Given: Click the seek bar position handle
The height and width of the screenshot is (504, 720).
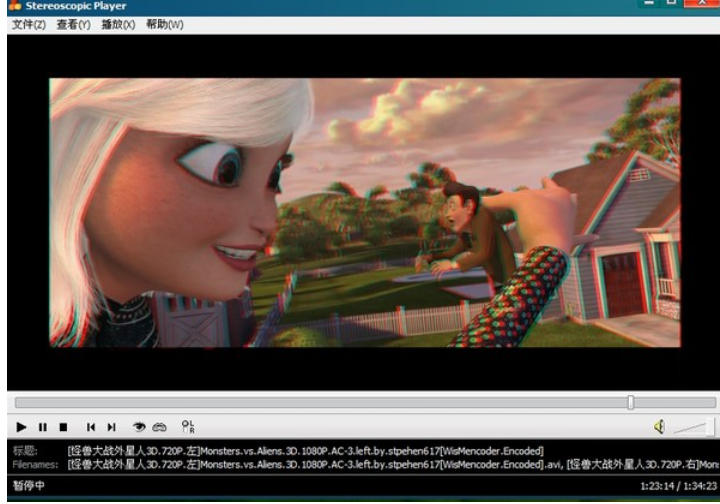Looking at the screenshot, I should tap(630, 402).
